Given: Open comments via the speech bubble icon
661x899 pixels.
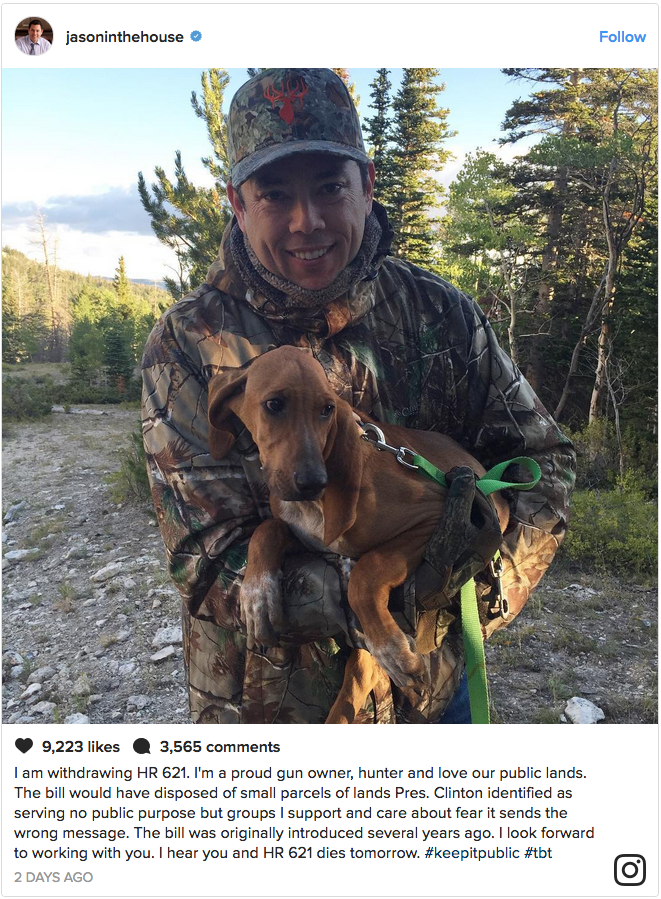Looking at the screenshot, I should [142, 746].
